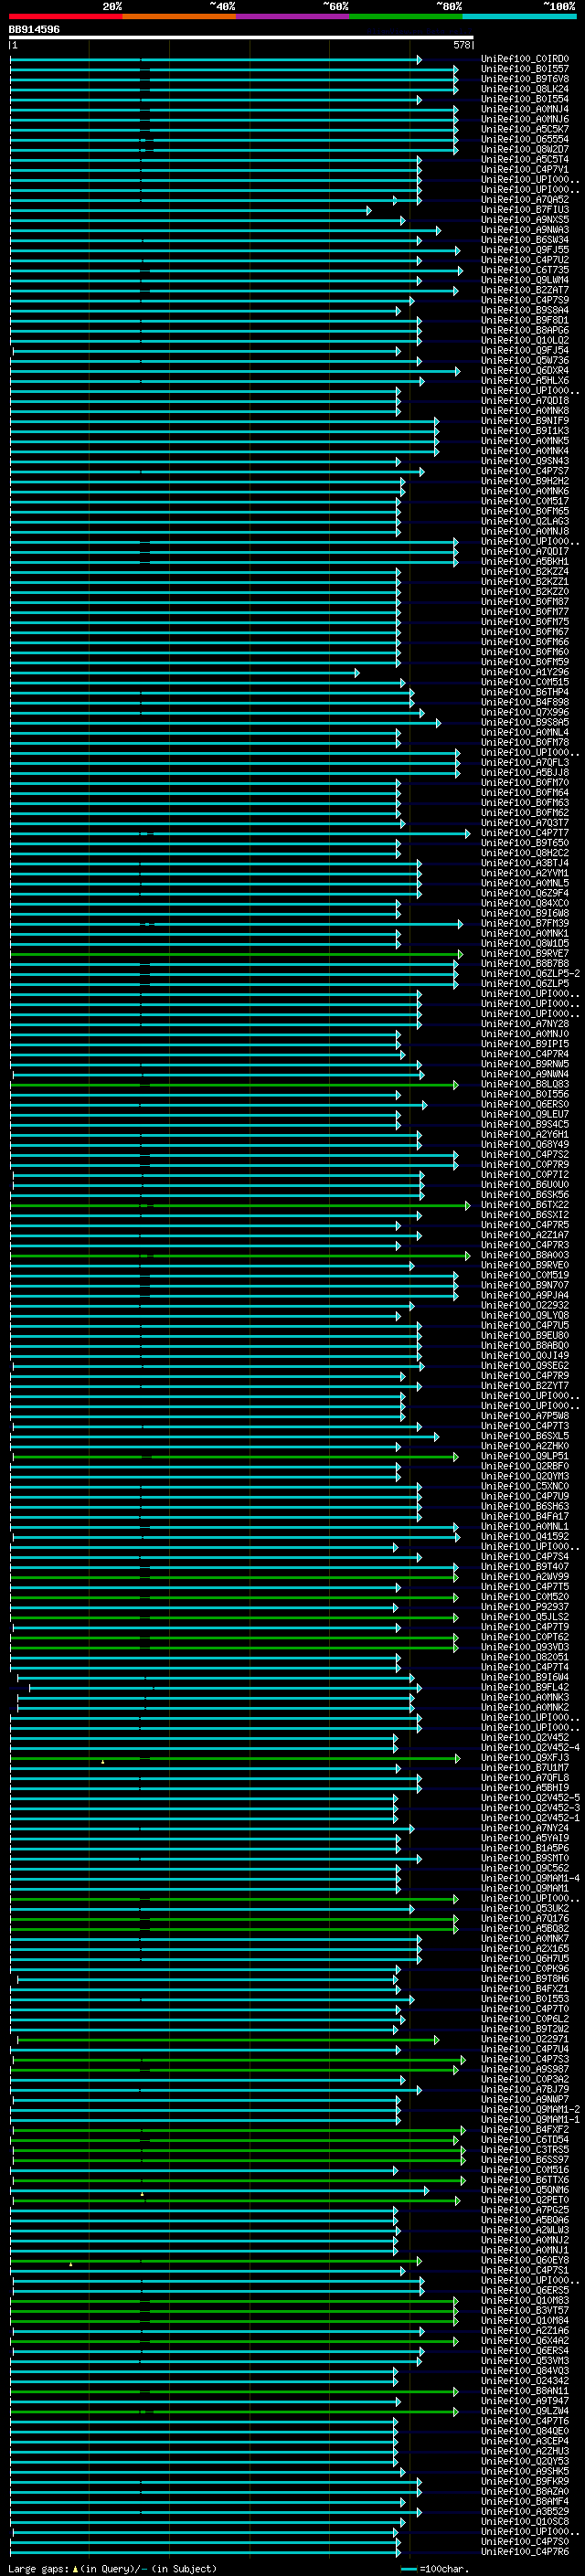Select the UniRef100_A5C5K7 label
The width and height of the screenshot is (585, 2576).
[525, 129]
